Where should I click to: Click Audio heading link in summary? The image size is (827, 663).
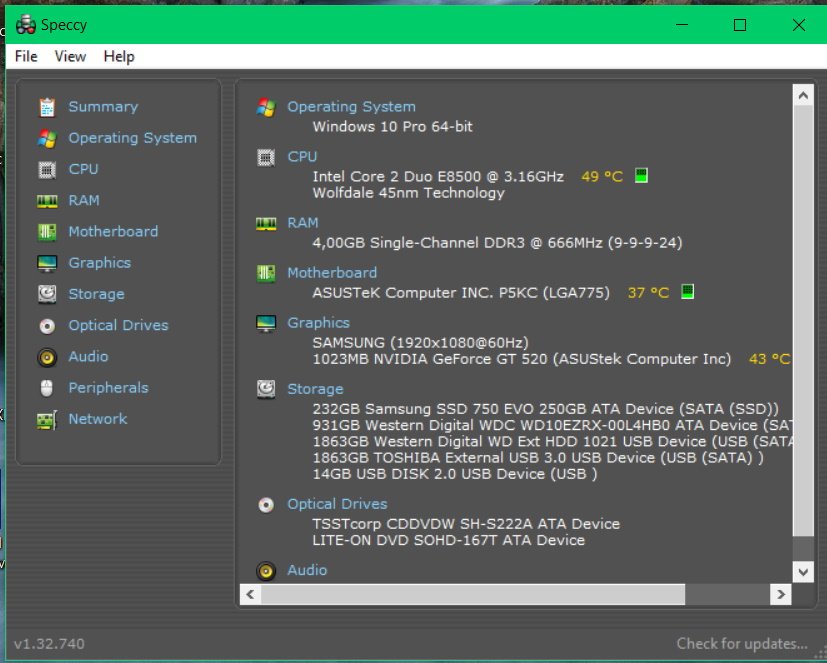(307, 570)
